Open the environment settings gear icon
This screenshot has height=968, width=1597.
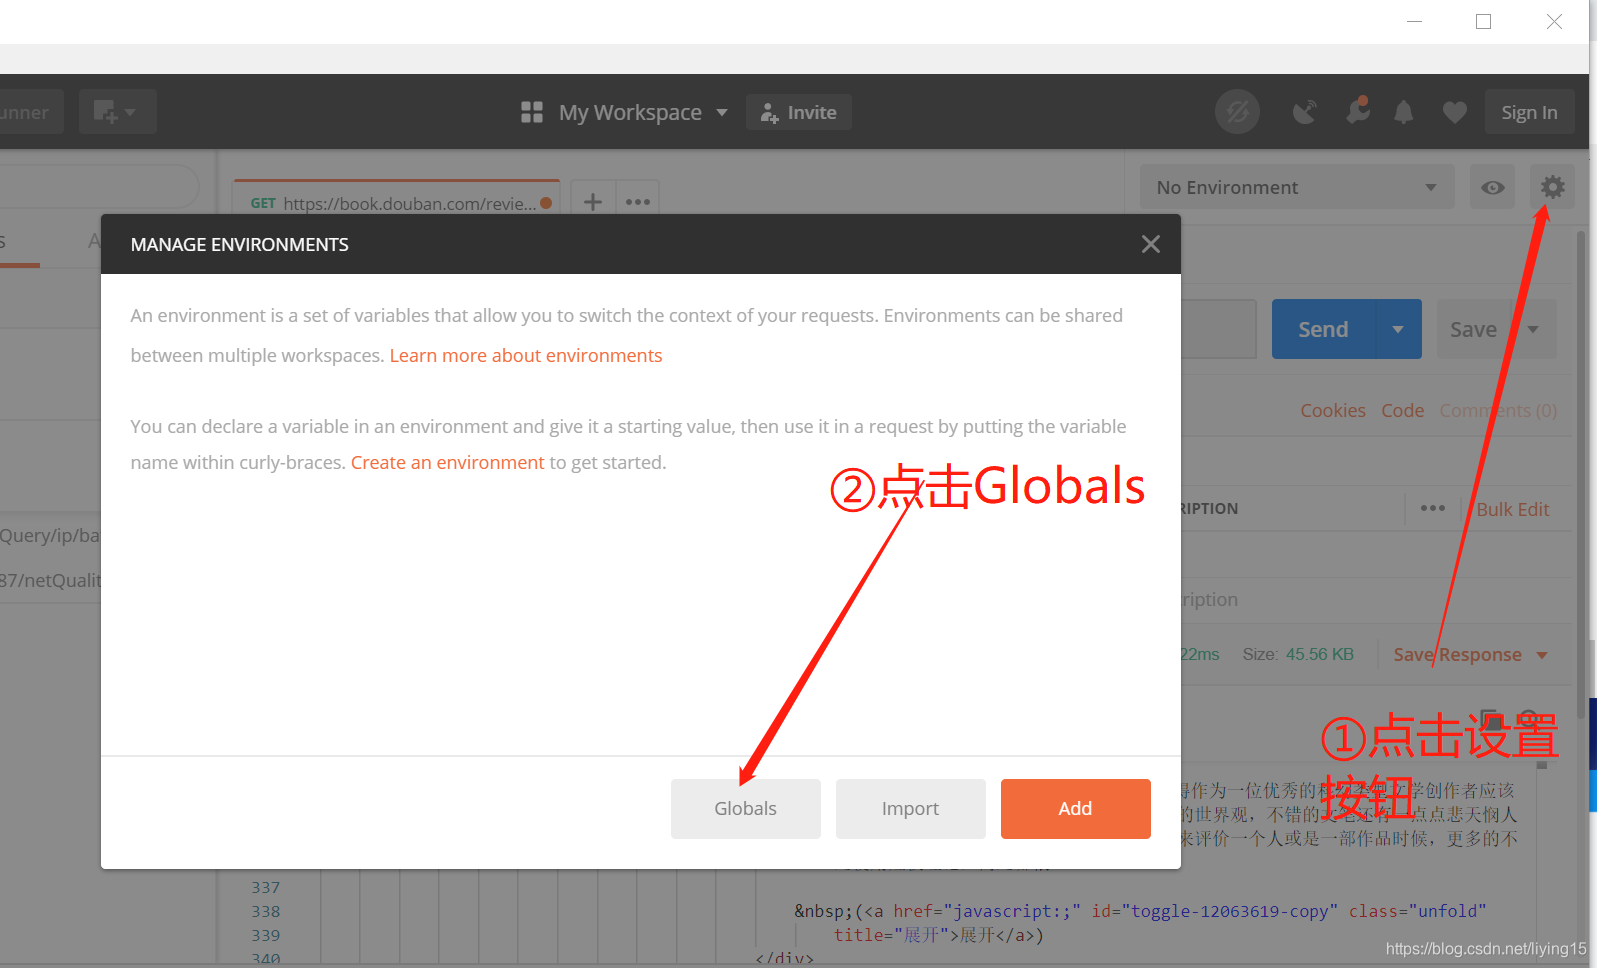tap(1552, 187)
